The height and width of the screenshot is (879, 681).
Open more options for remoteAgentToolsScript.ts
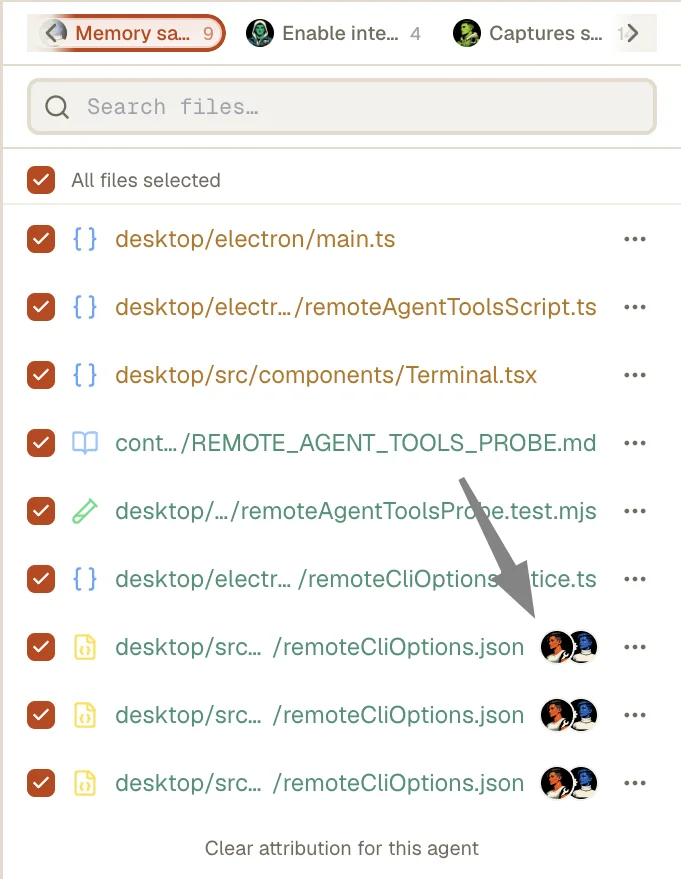click(x=634, y=307)
